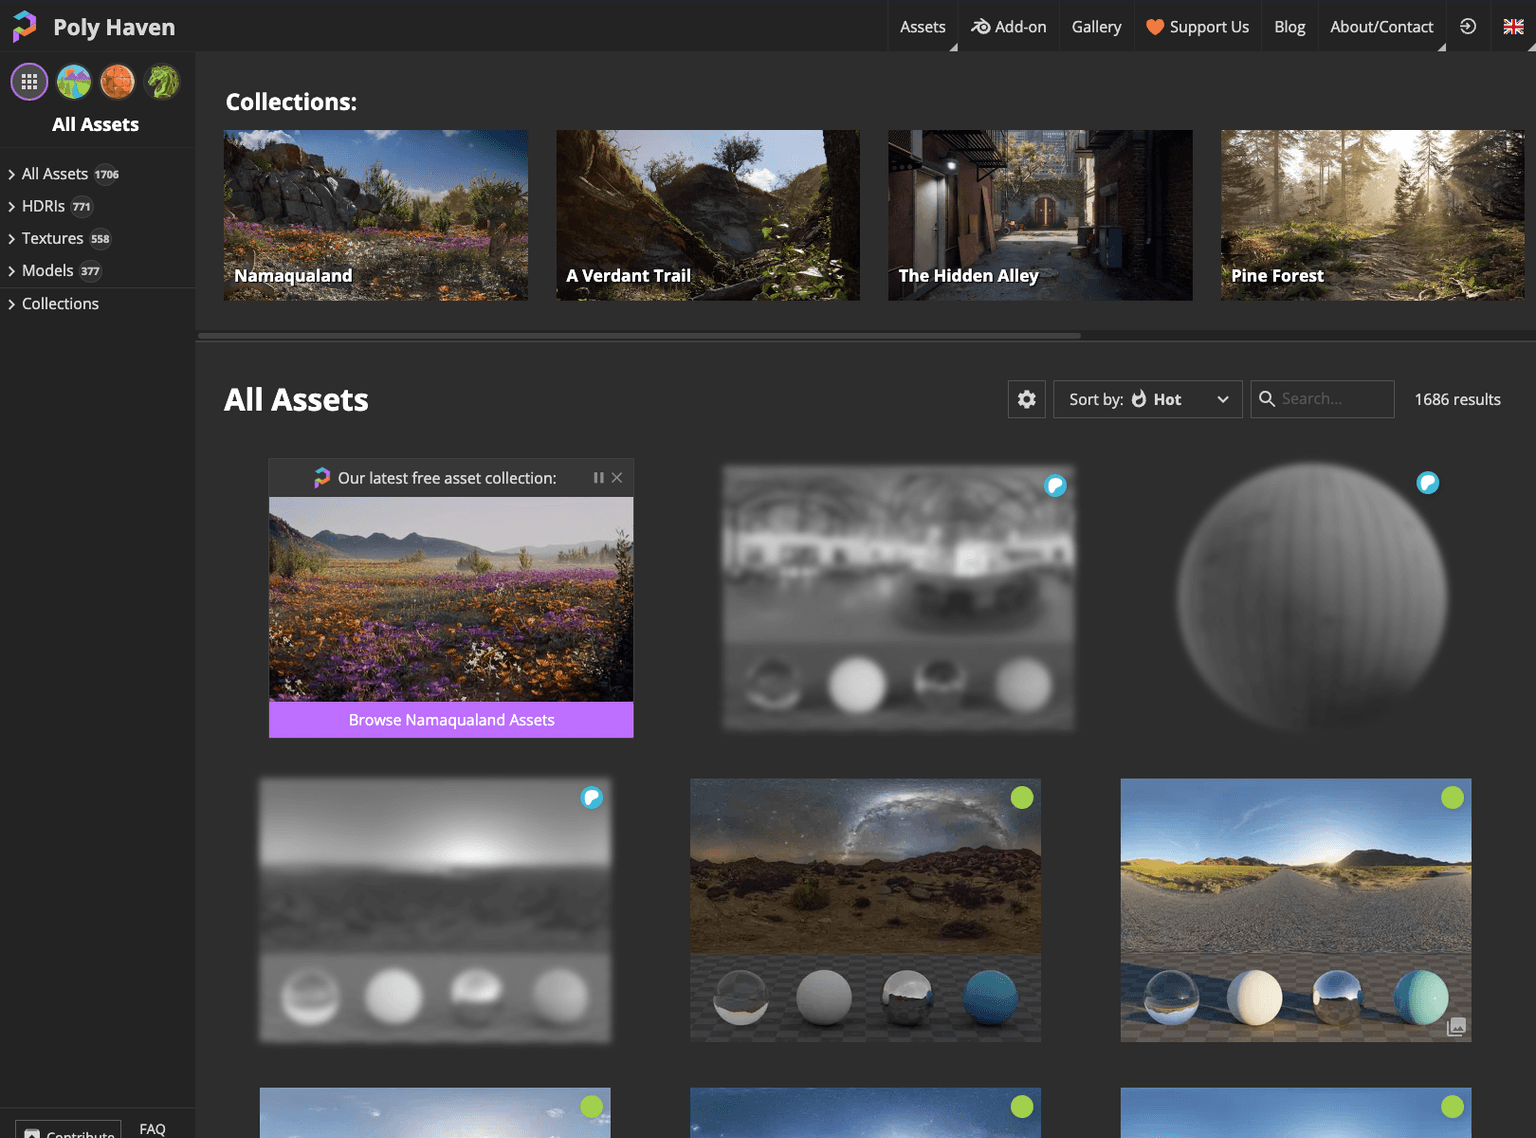1536x1138 pixels.
Task: Go to the Blog page
Action: pos(1289,27)
